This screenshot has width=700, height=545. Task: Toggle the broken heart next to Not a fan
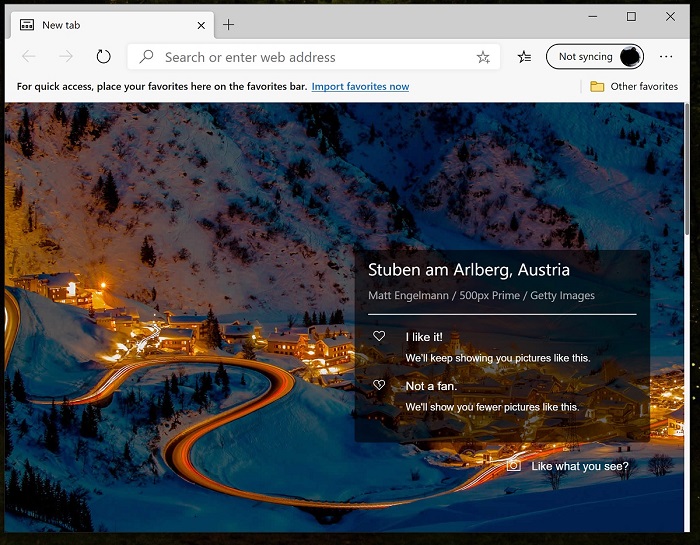point(379,385)
